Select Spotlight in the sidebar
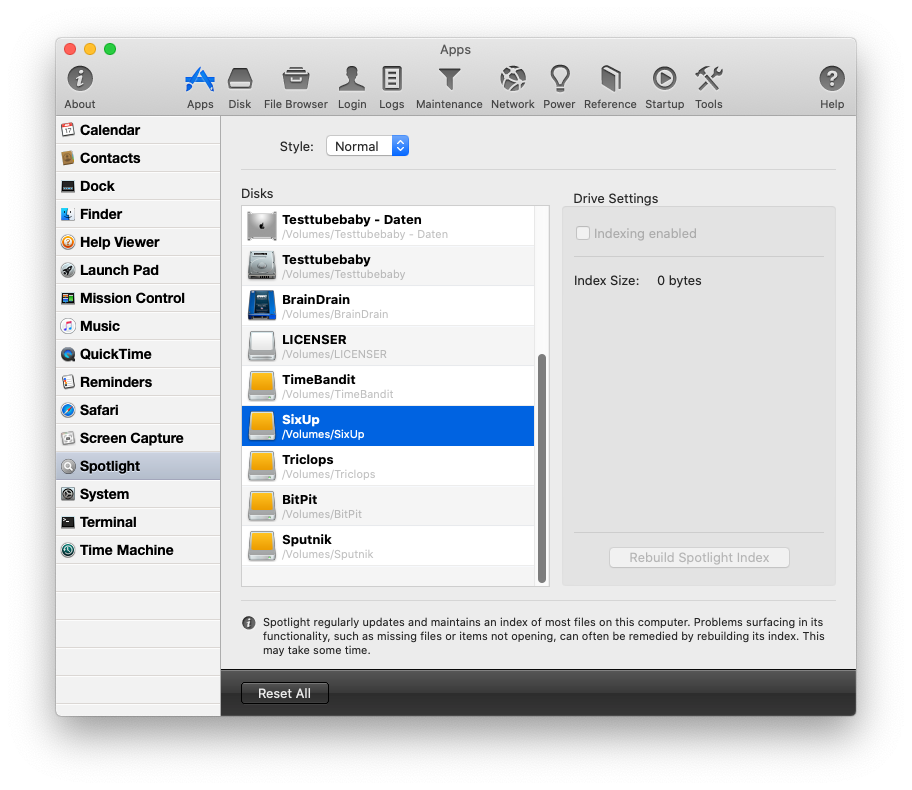The height and width of the screenshot is (790, 912). (138, 466)
